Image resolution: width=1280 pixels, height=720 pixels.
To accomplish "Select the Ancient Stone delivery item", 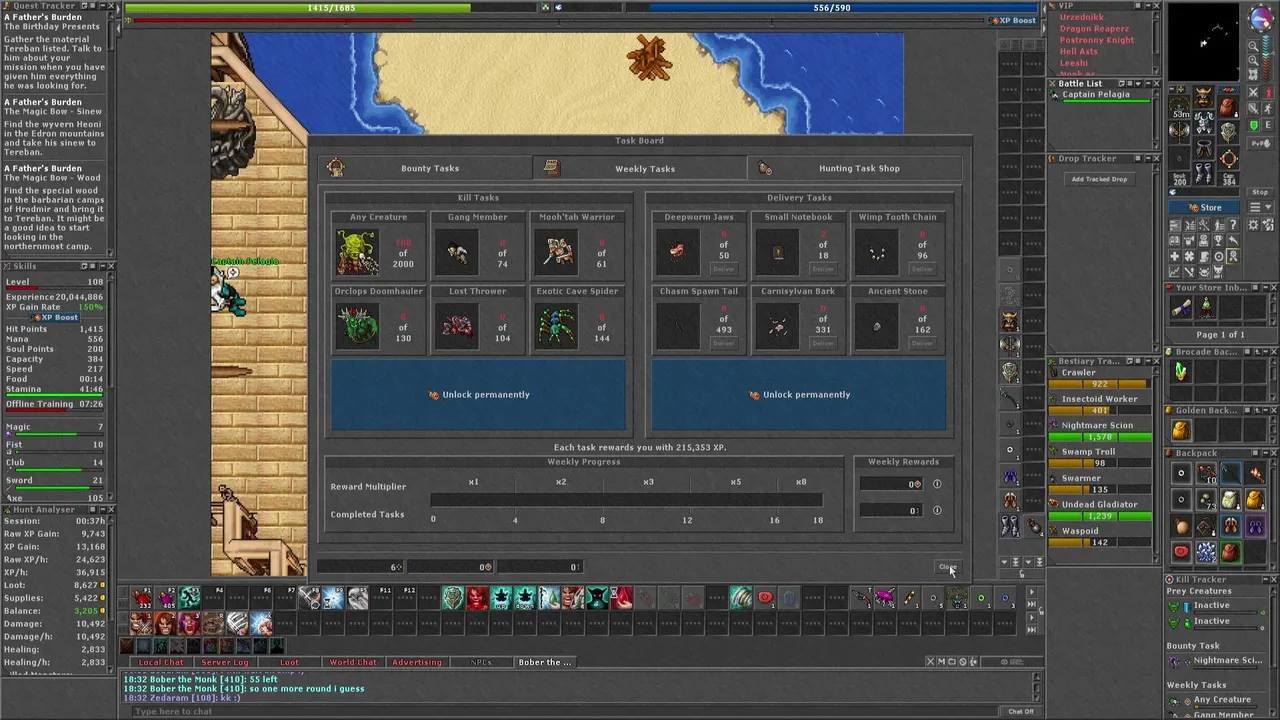I will [877, 326].
